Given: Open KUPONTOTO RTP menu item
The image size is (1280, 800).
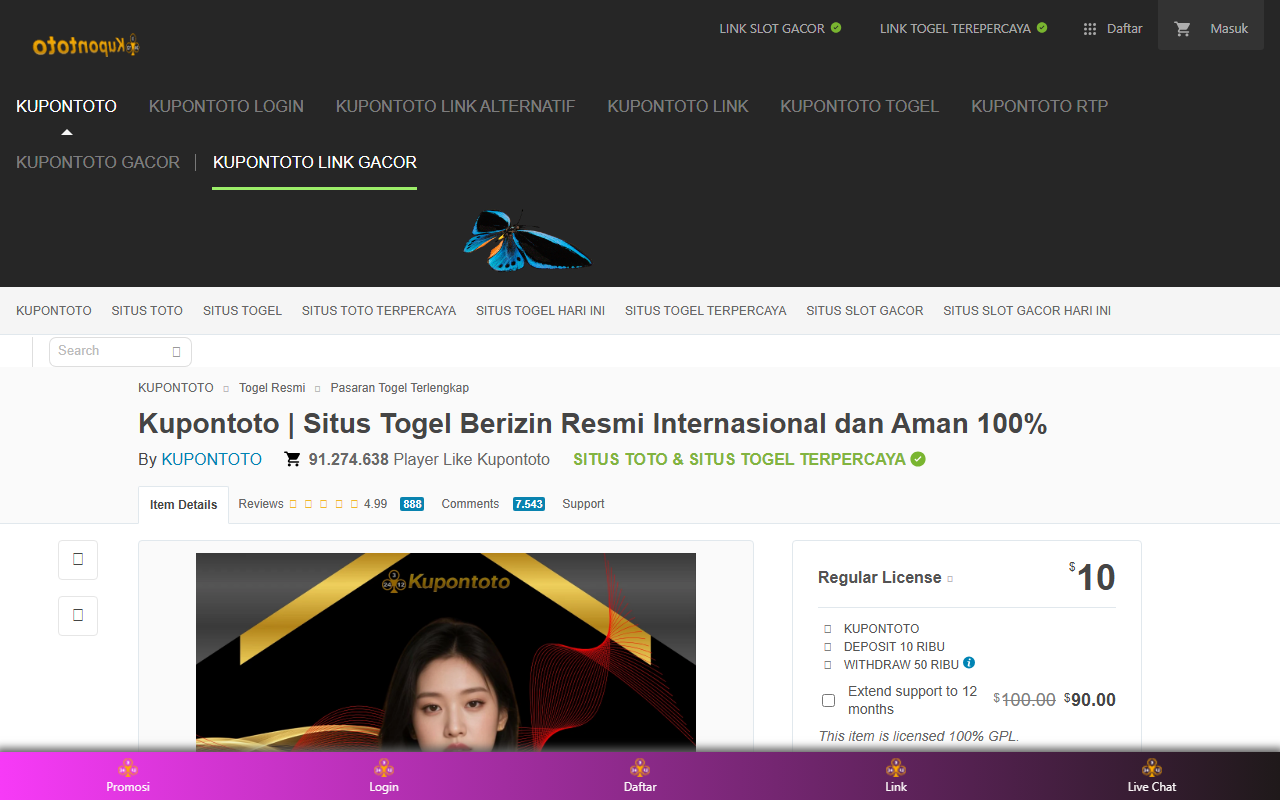Looking at the screenshot, I should pyautogui.click(x=1040, y=106).
